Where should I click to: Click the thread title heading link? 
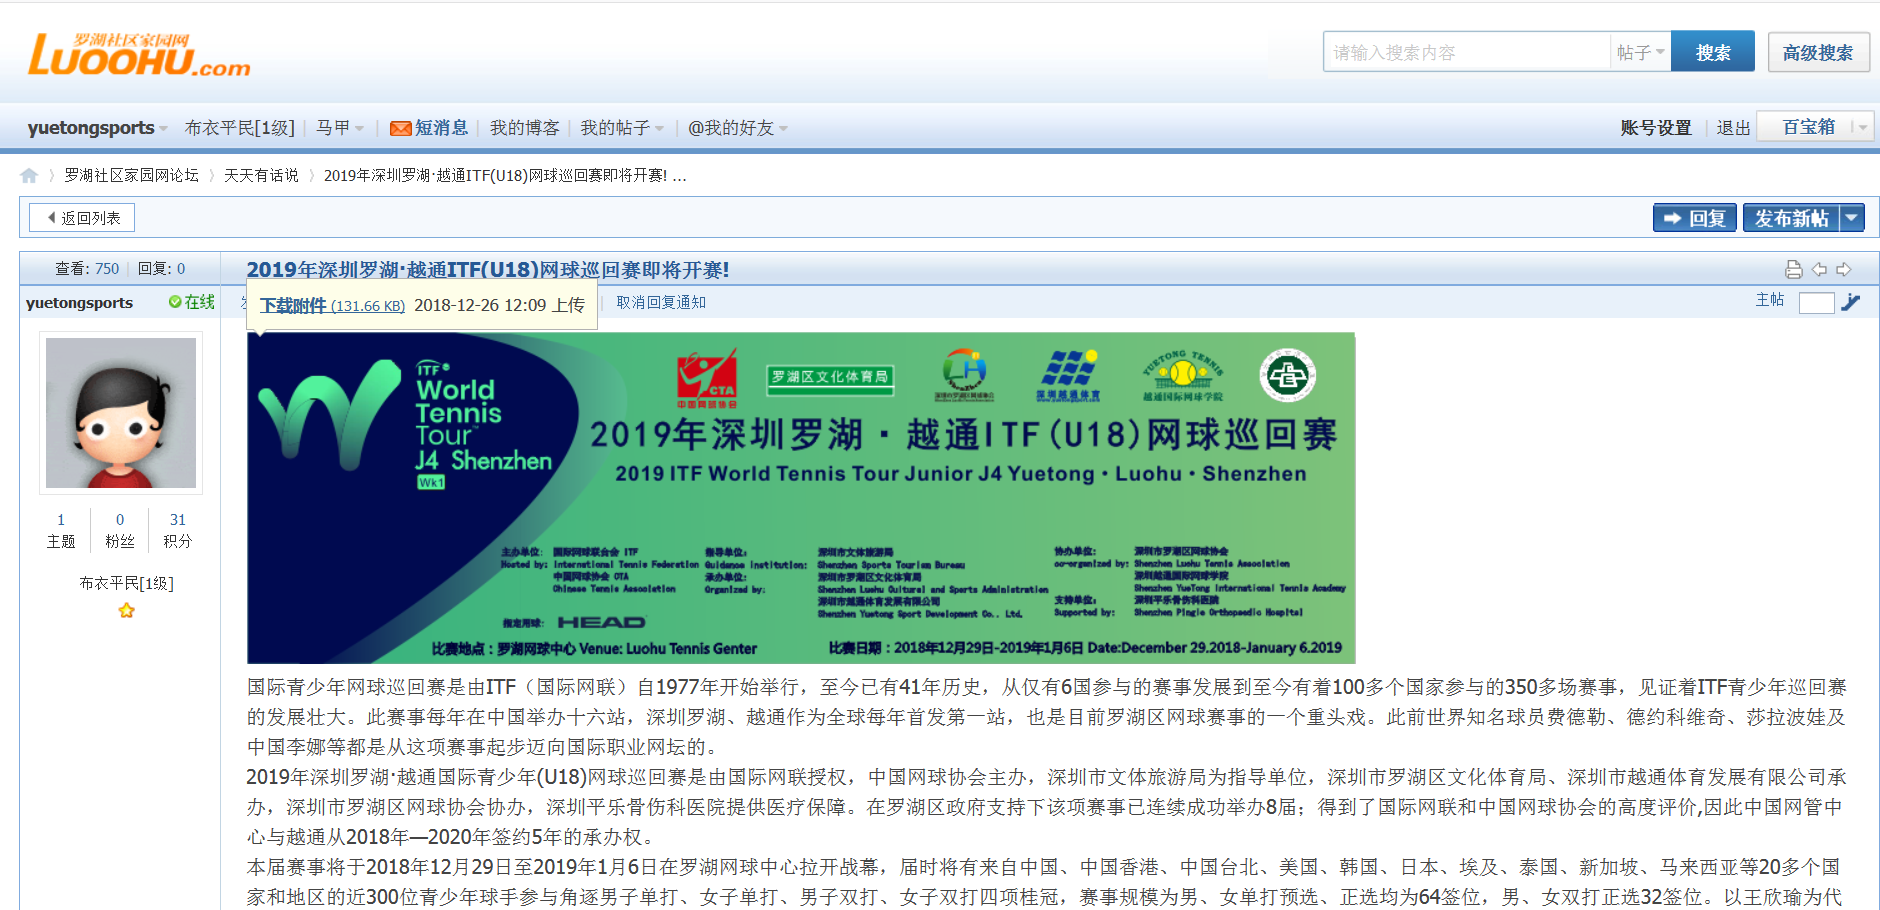(x=488, y=269)
